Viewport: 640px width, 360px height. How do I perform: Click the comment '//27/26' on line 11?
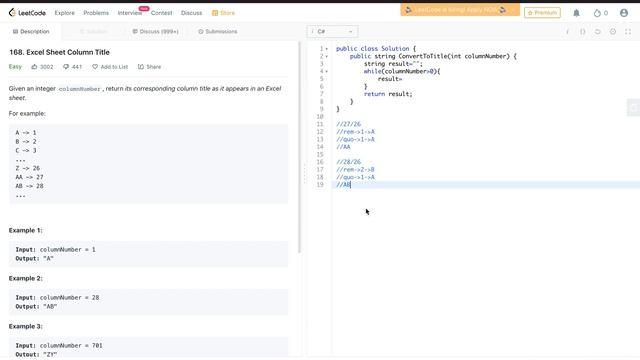(x=349, y=124)
